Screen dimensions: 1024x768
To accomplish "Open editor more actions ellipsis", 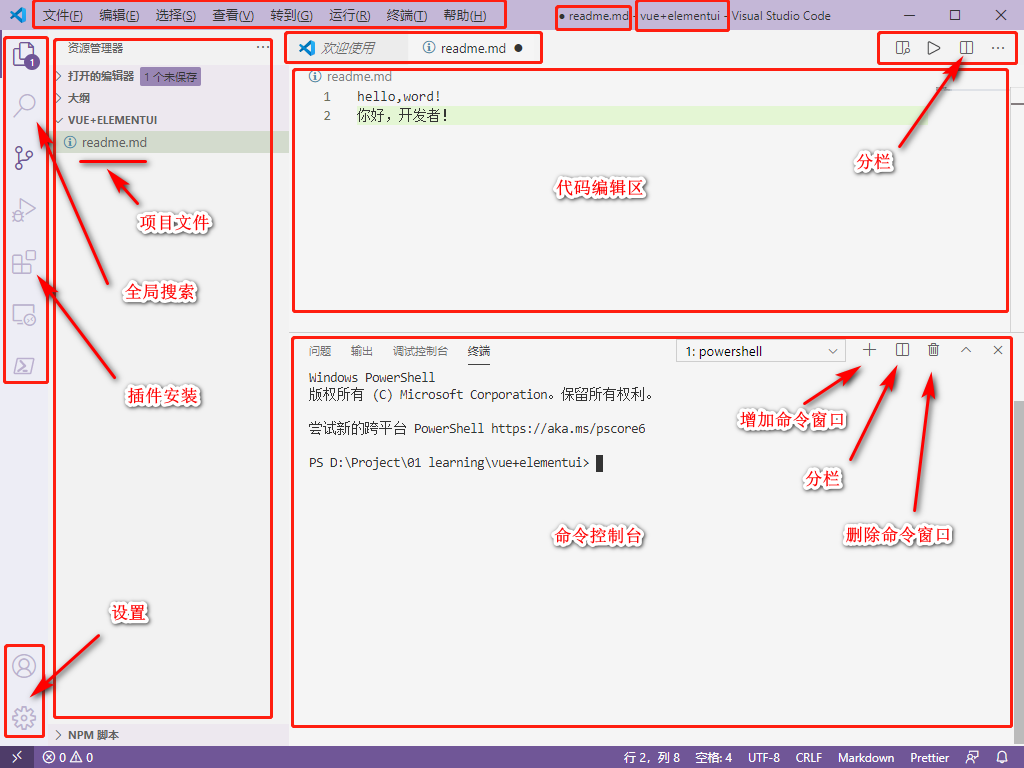I will (x=998, y=48).
